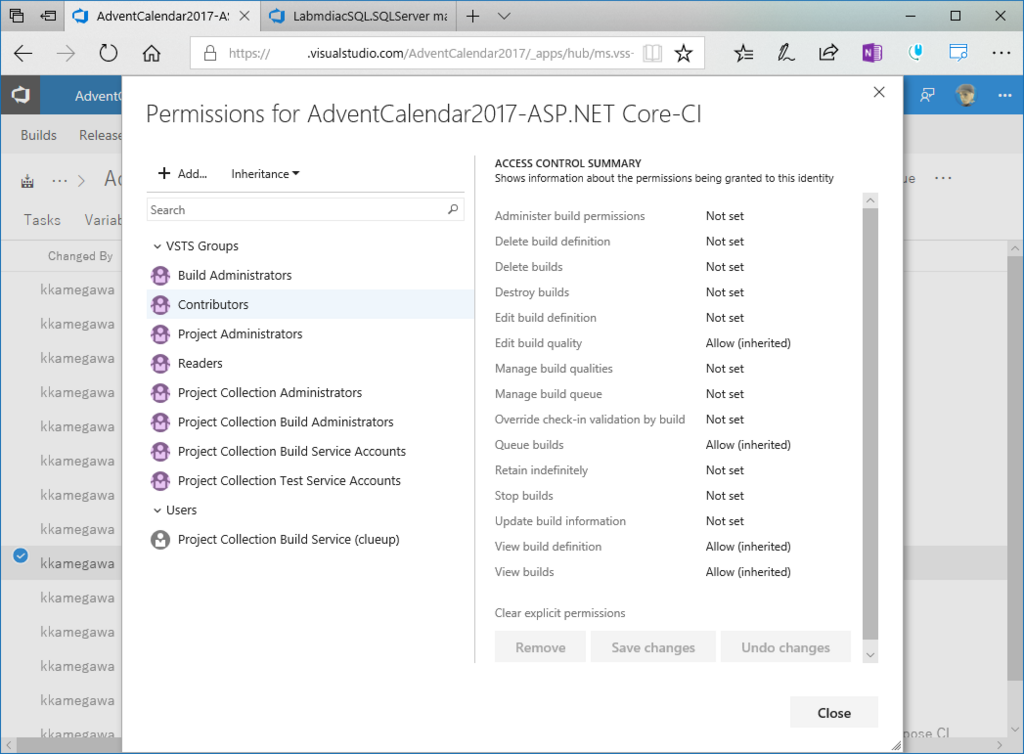Image resolution: width=1024 pixels, height=754 pixels.
Task: Click the browser Back arrow
Action: click(23, 53)
